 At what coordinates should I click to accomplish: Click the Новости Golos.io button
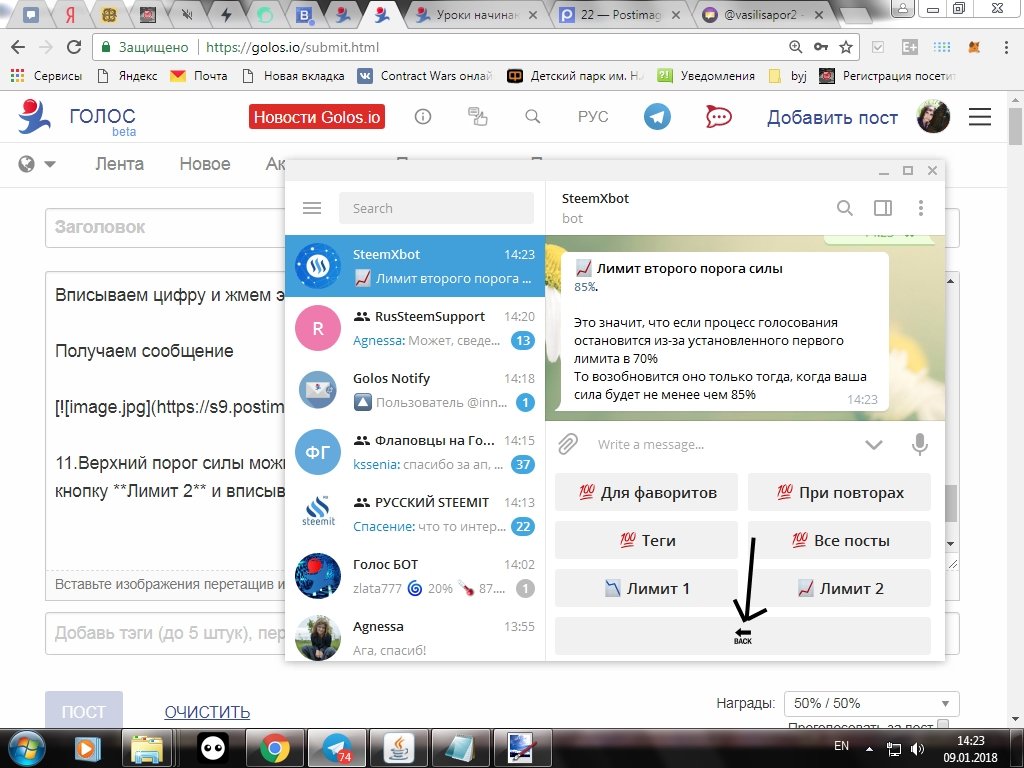click(x=317, y=117)
